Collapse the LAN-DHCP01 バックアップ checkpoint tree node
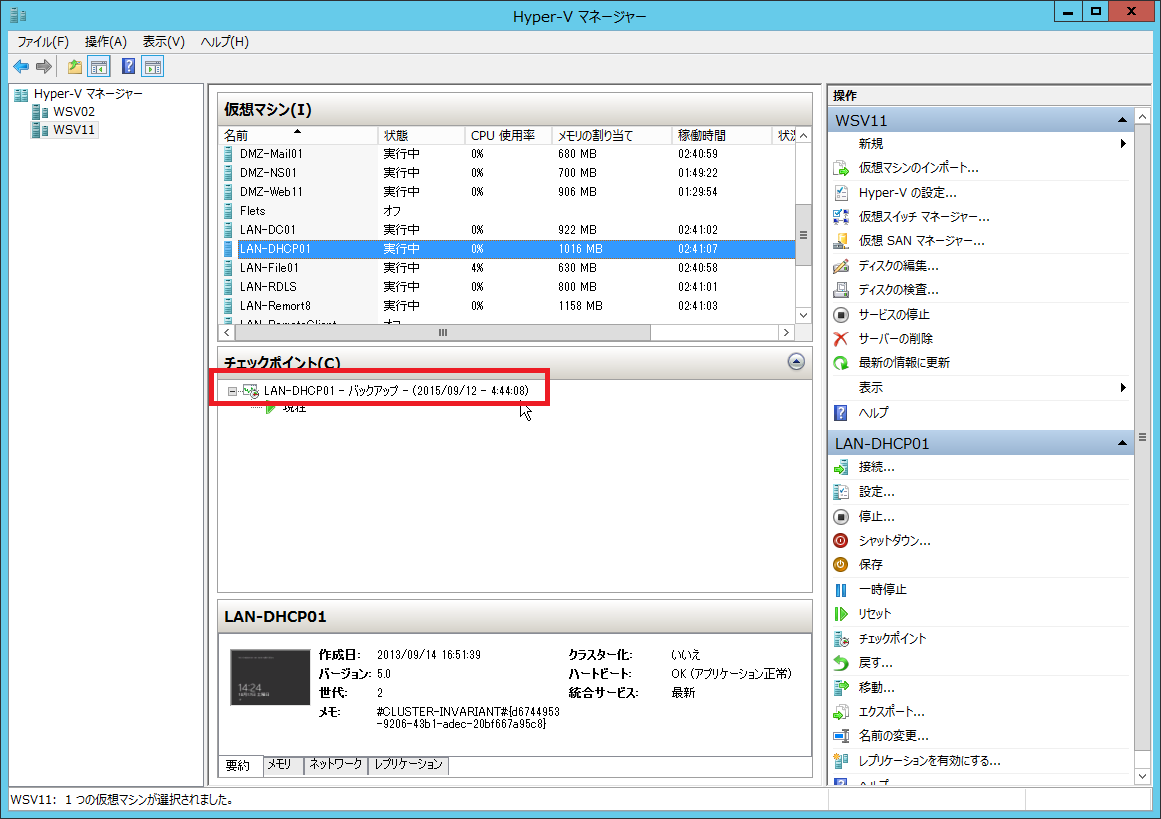Screen dimensions: 1161x819 coord(232,391)
